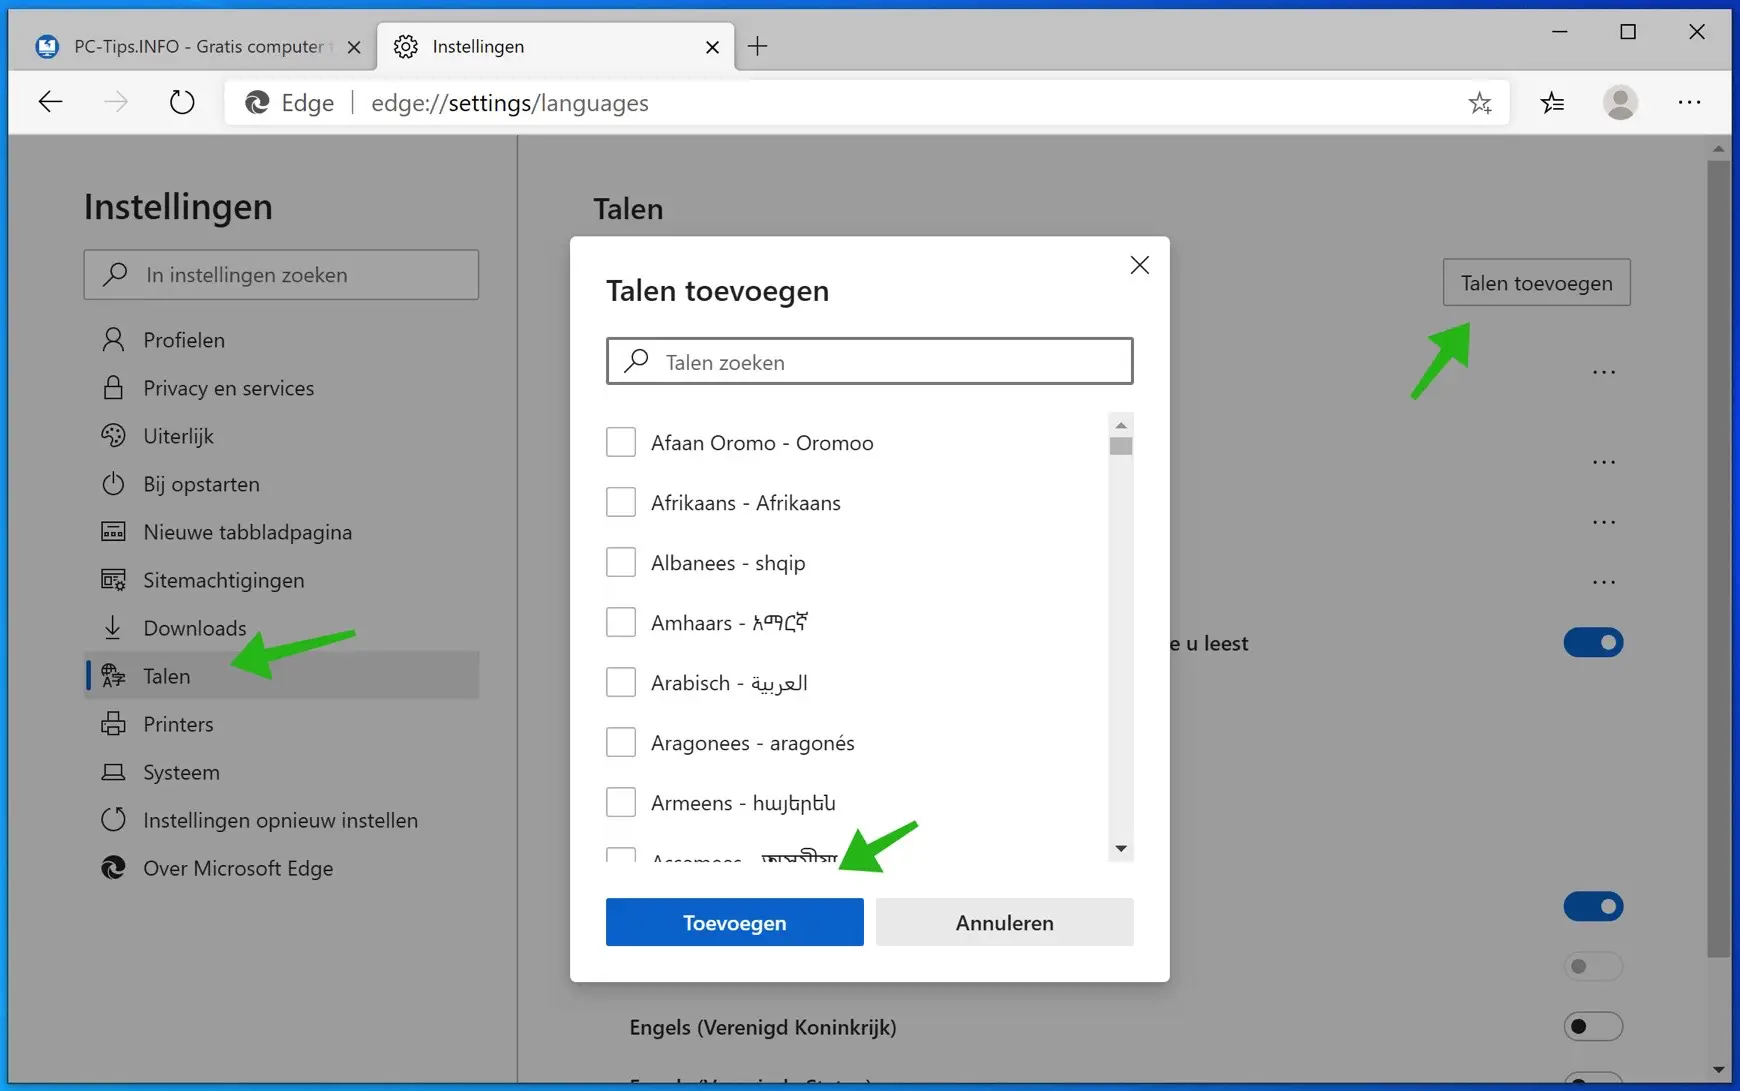Click the Bij opstarten power icon
The height and width of the screenshot is (1091, 1740).
pyautogui.click(x=113, y=484)
